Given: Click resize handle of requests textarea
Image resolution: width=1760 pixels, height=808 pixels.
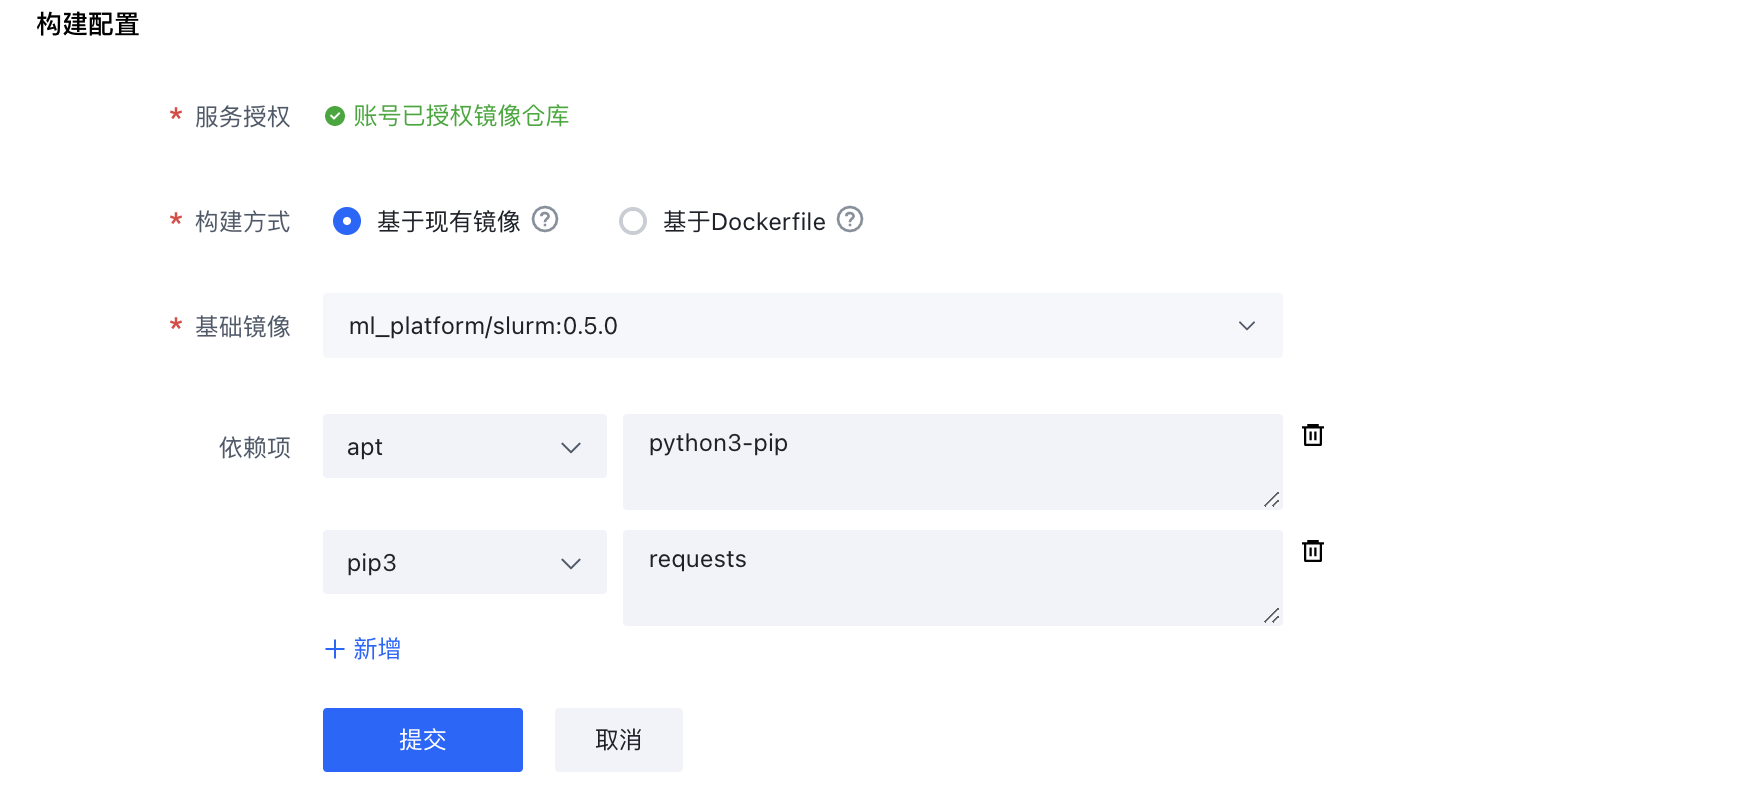Looking at the screenshot, I should pyautogui.click(x=1271, y=615).
